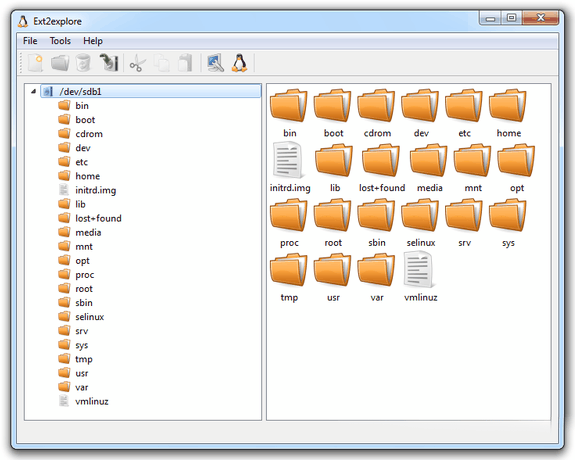Select var folder in tree

pos(73,387)
